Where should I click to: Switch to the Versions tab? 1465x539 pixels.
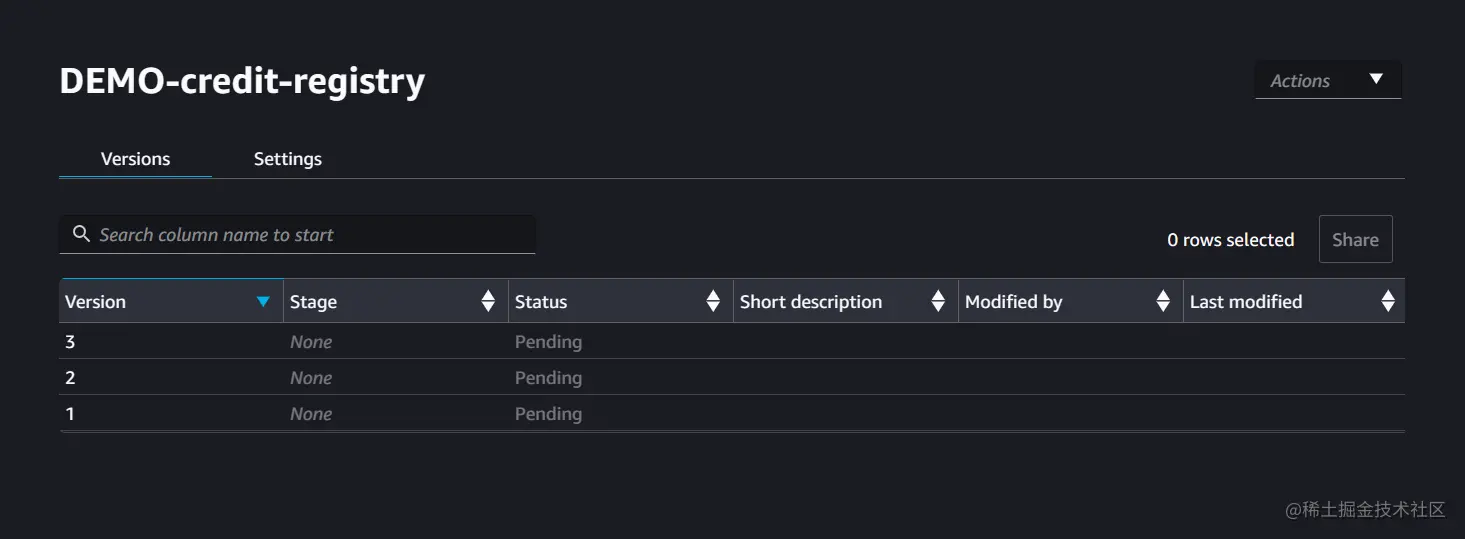(136, 159)
